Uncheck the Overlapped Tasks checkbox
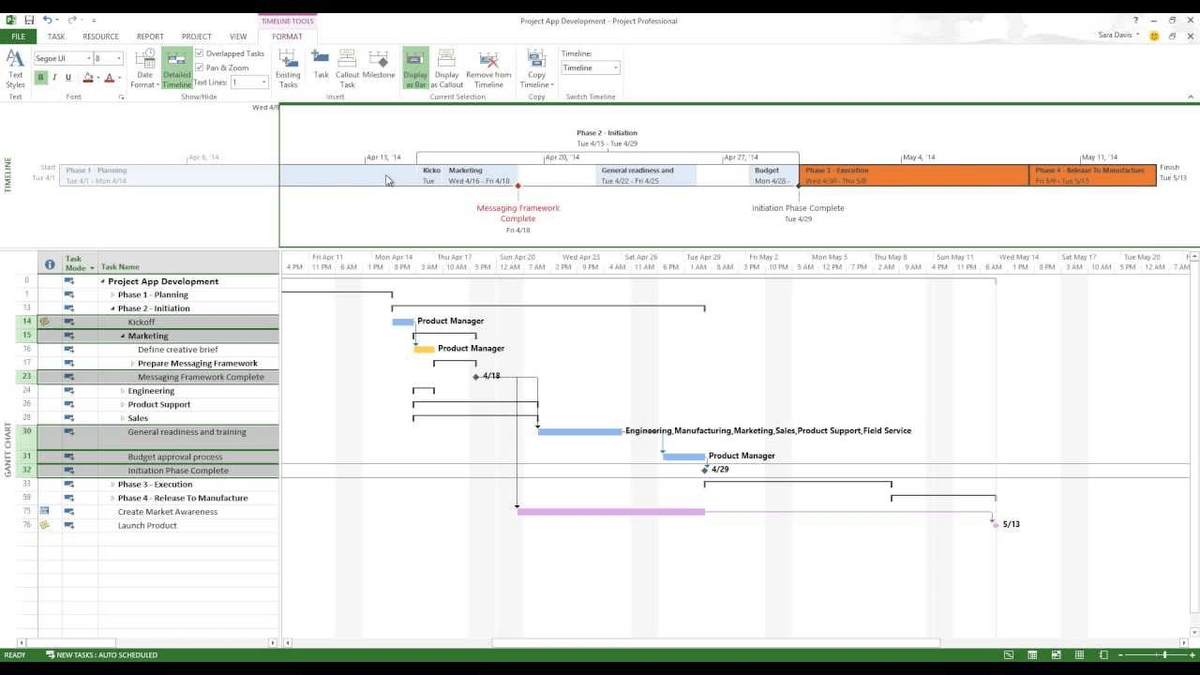1200x675 pixels. click(x=200, y=54)
